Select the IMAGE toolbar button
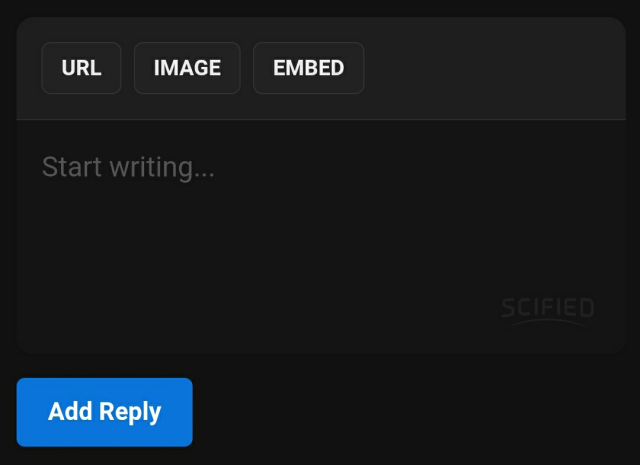The image size is (640, 465). point(187,68)
